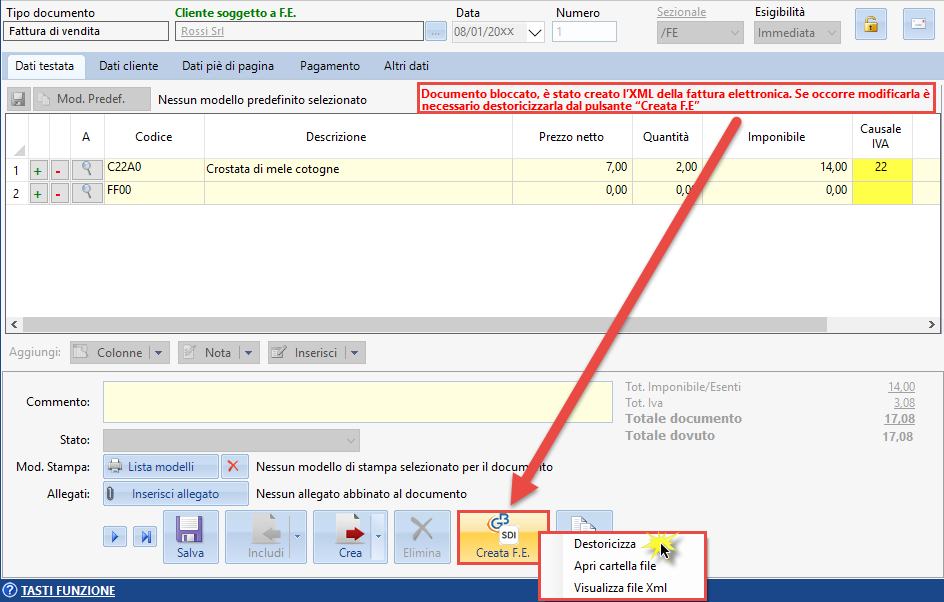Open the Esigibilità Immediata dropdown

coord(831,33)
